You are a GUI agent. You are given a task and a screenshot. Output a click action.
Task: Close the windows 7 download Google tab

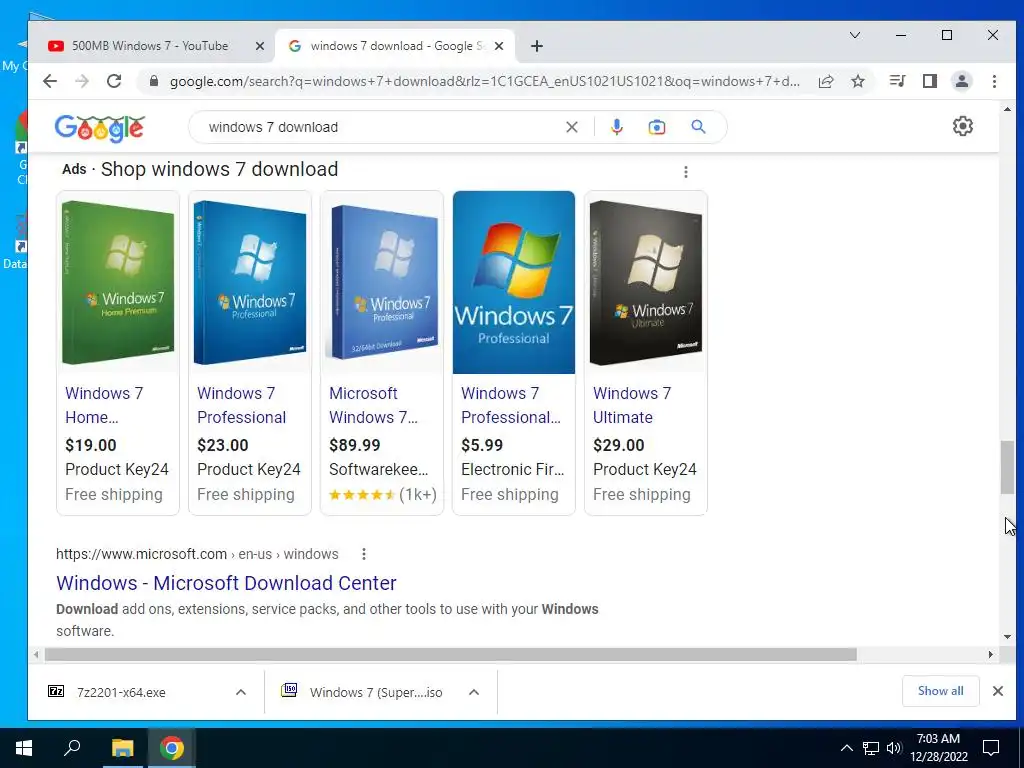[x=499, y=46]
